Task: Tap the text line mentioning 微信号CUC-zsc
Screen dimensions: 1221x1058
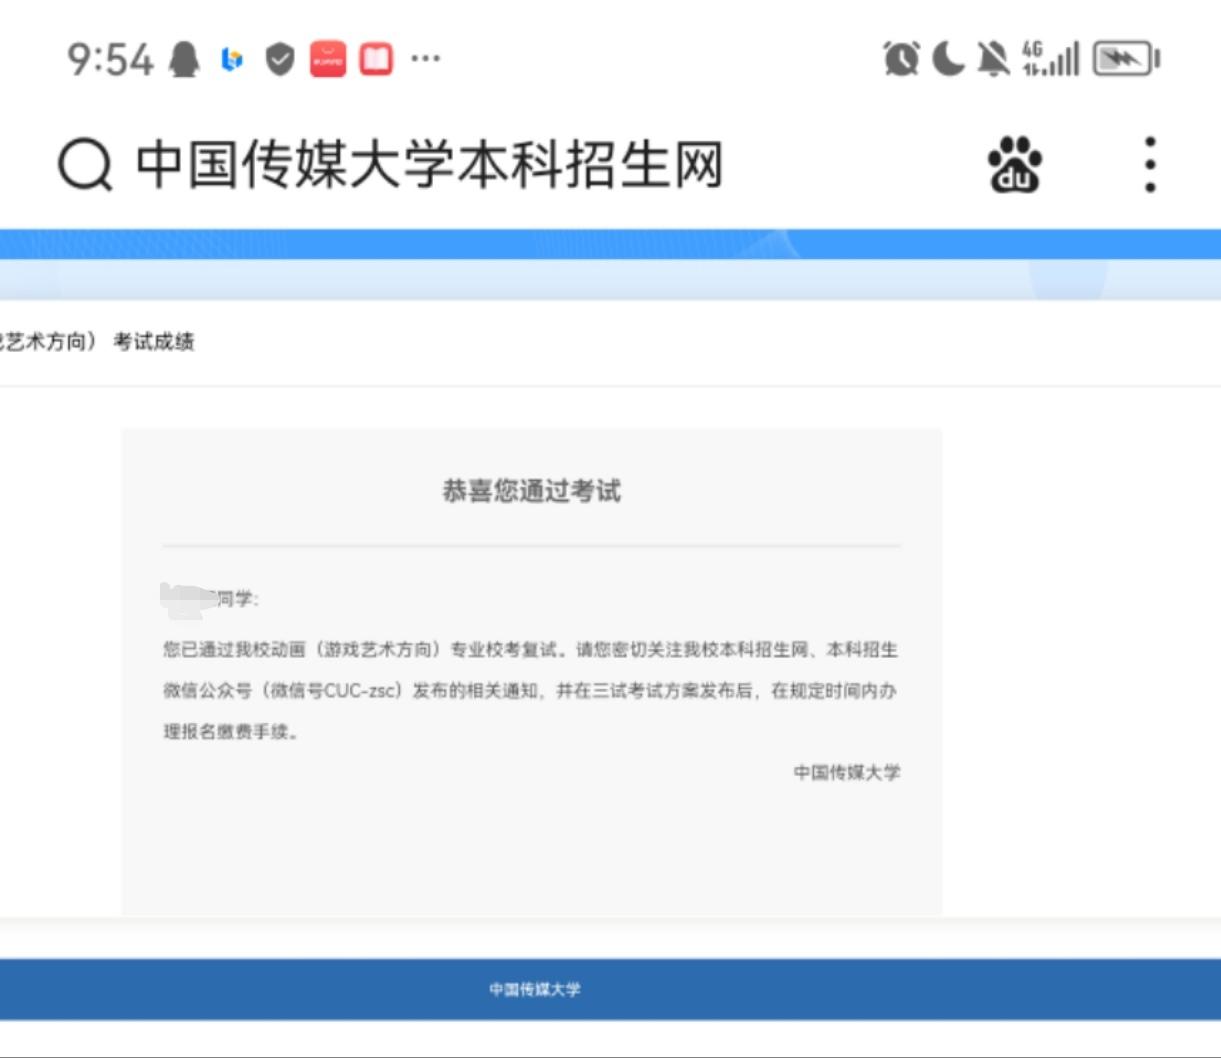Action: (531, 691)
